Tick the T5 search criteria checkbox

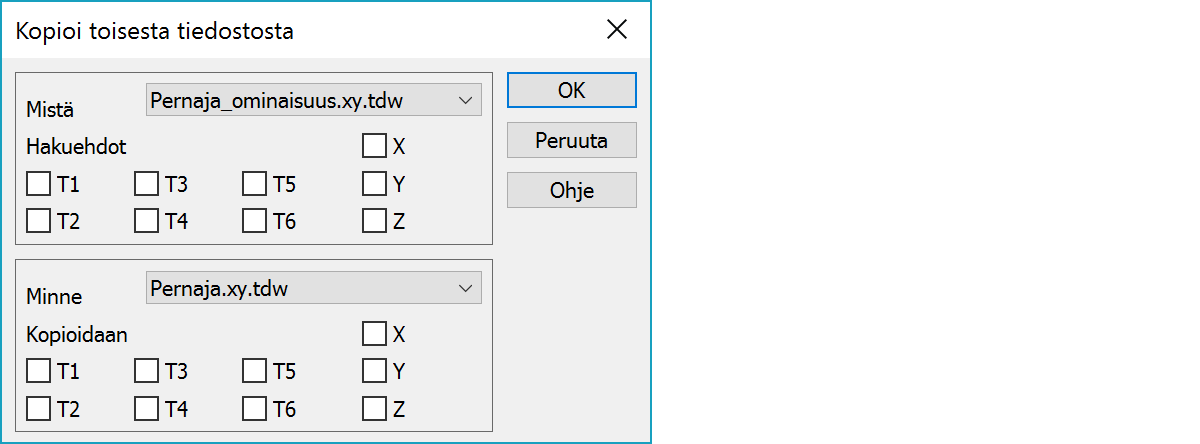point(255,184)
